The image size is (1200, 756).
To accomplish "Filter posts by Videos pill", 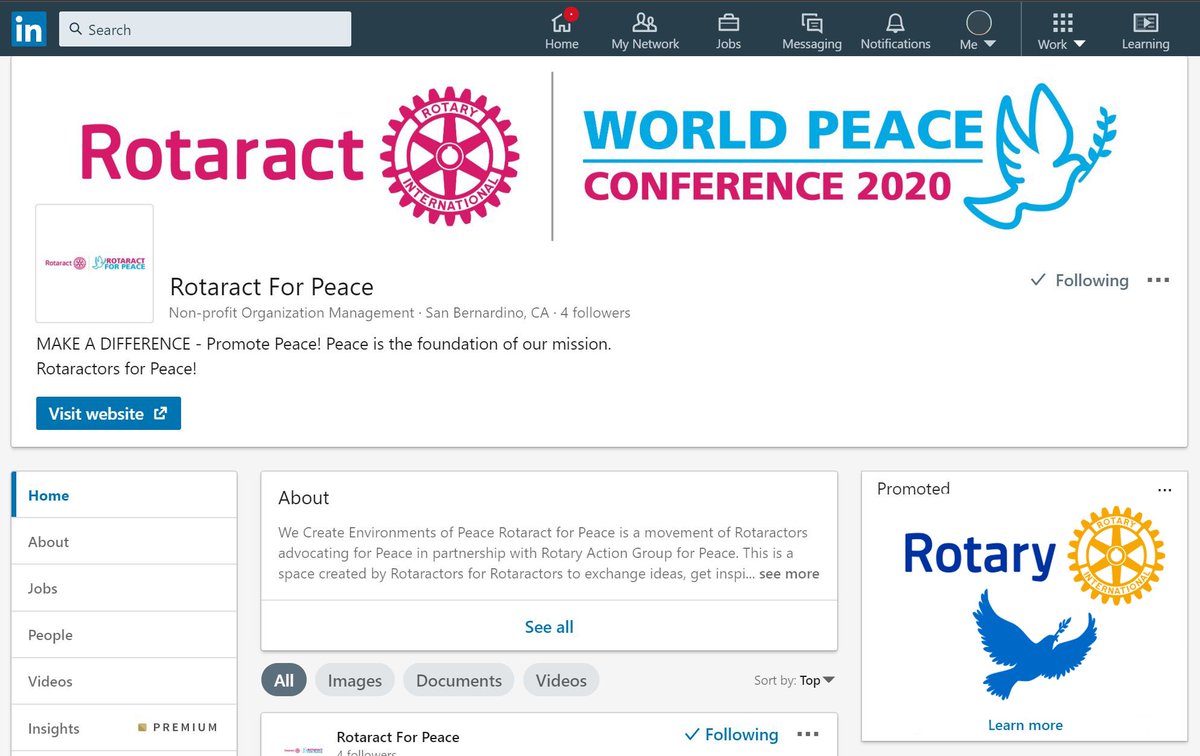I will click(x=561, y=680).
